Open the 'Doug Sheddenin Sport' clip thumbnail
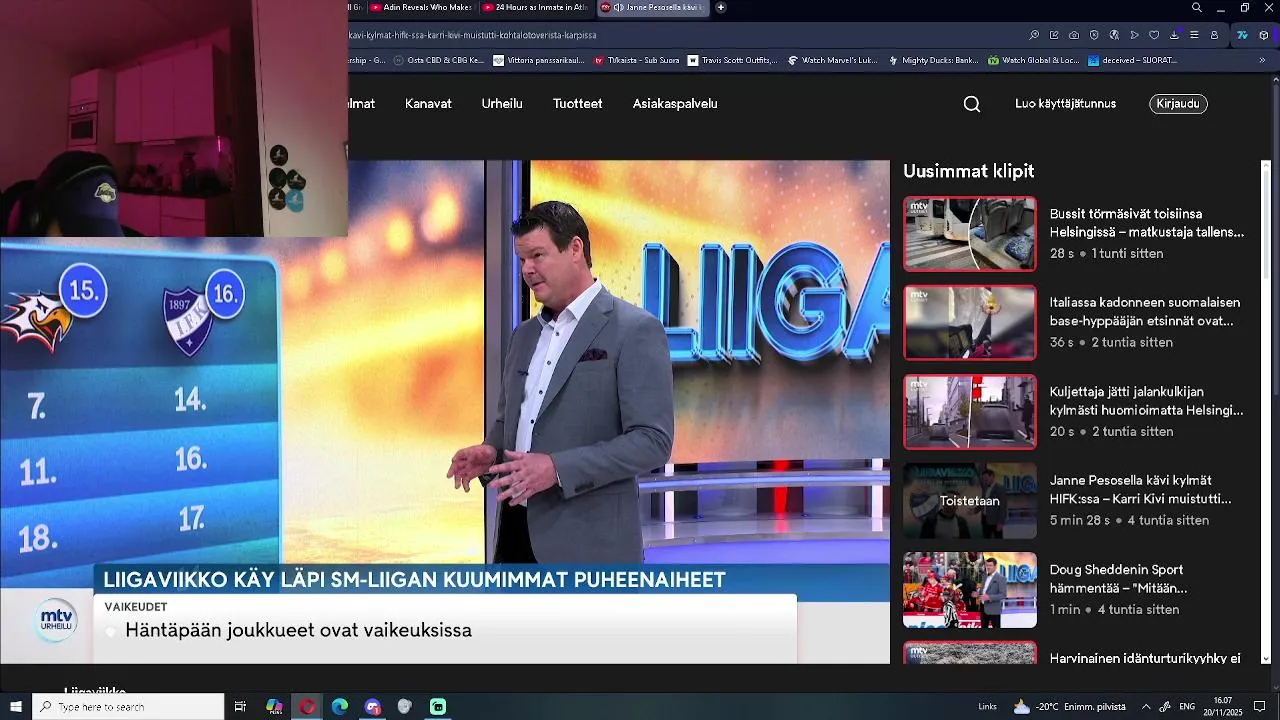Viewport: 1280px width, 720px height. 970,590
